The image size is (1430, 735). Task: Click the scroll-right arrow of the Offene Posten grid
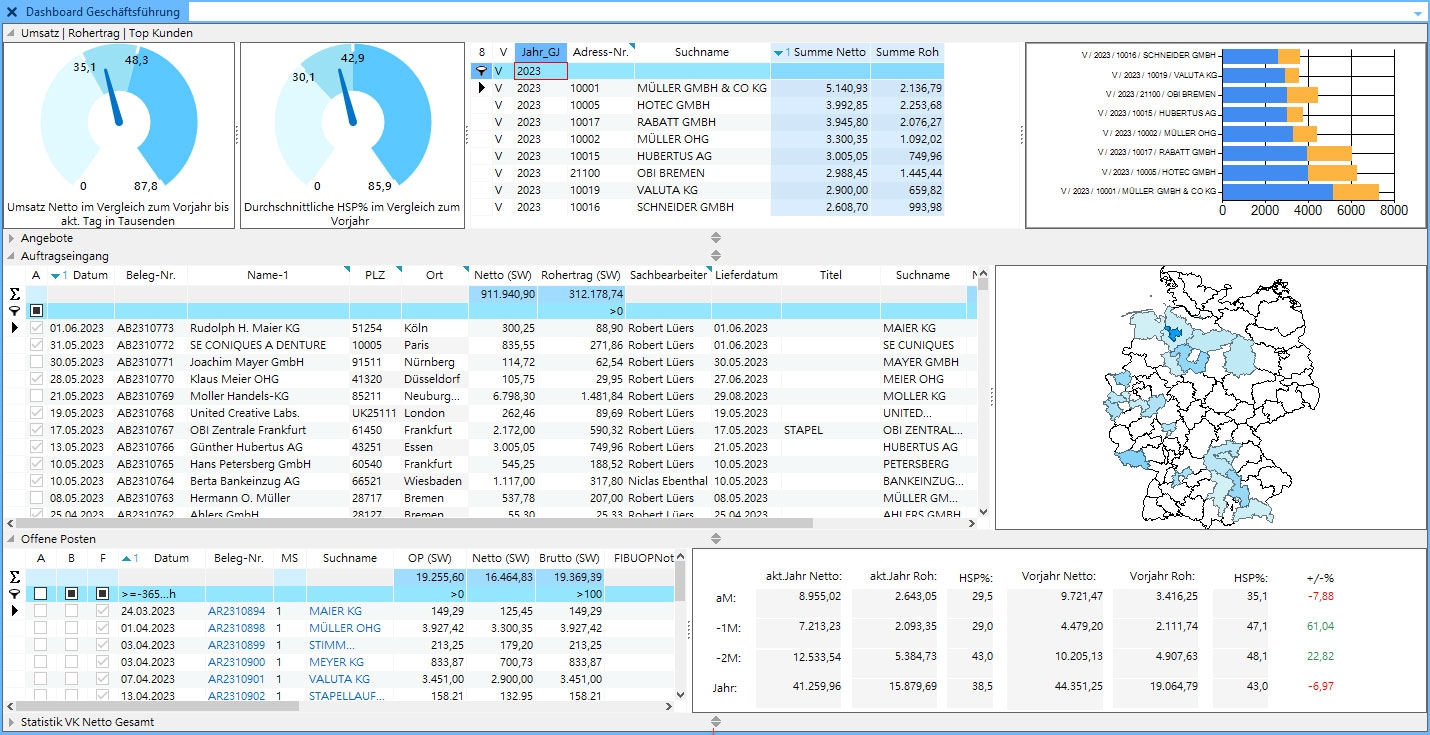coord(669,706)
